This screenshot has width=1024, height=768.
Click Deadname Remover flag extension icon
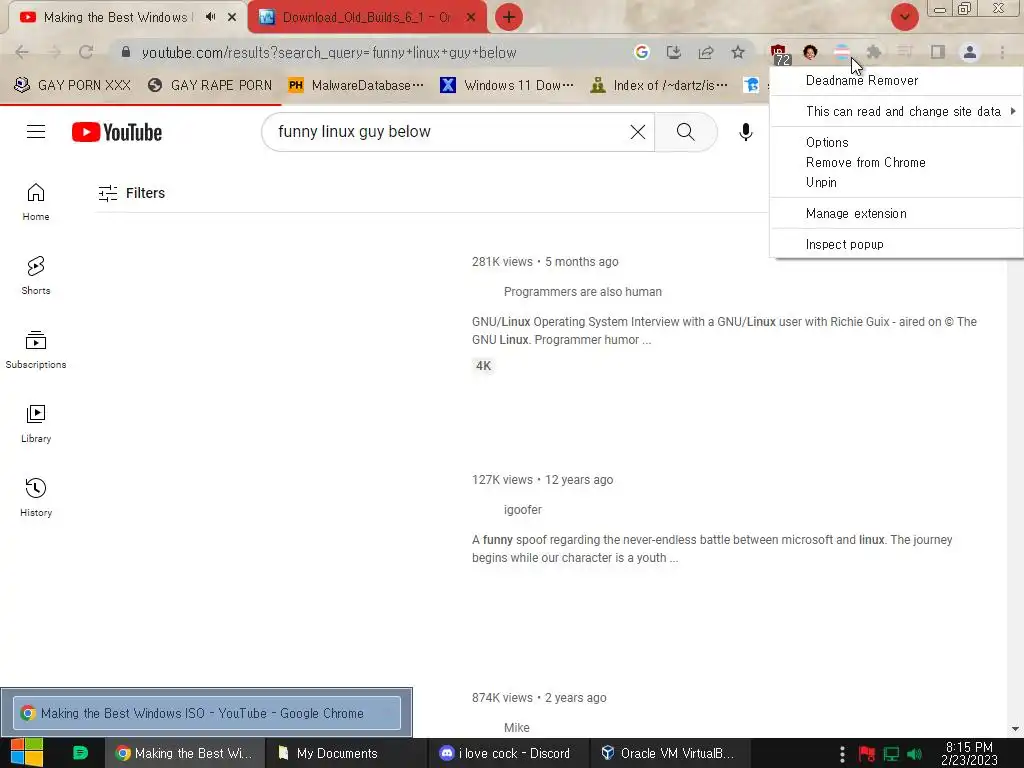842,52
